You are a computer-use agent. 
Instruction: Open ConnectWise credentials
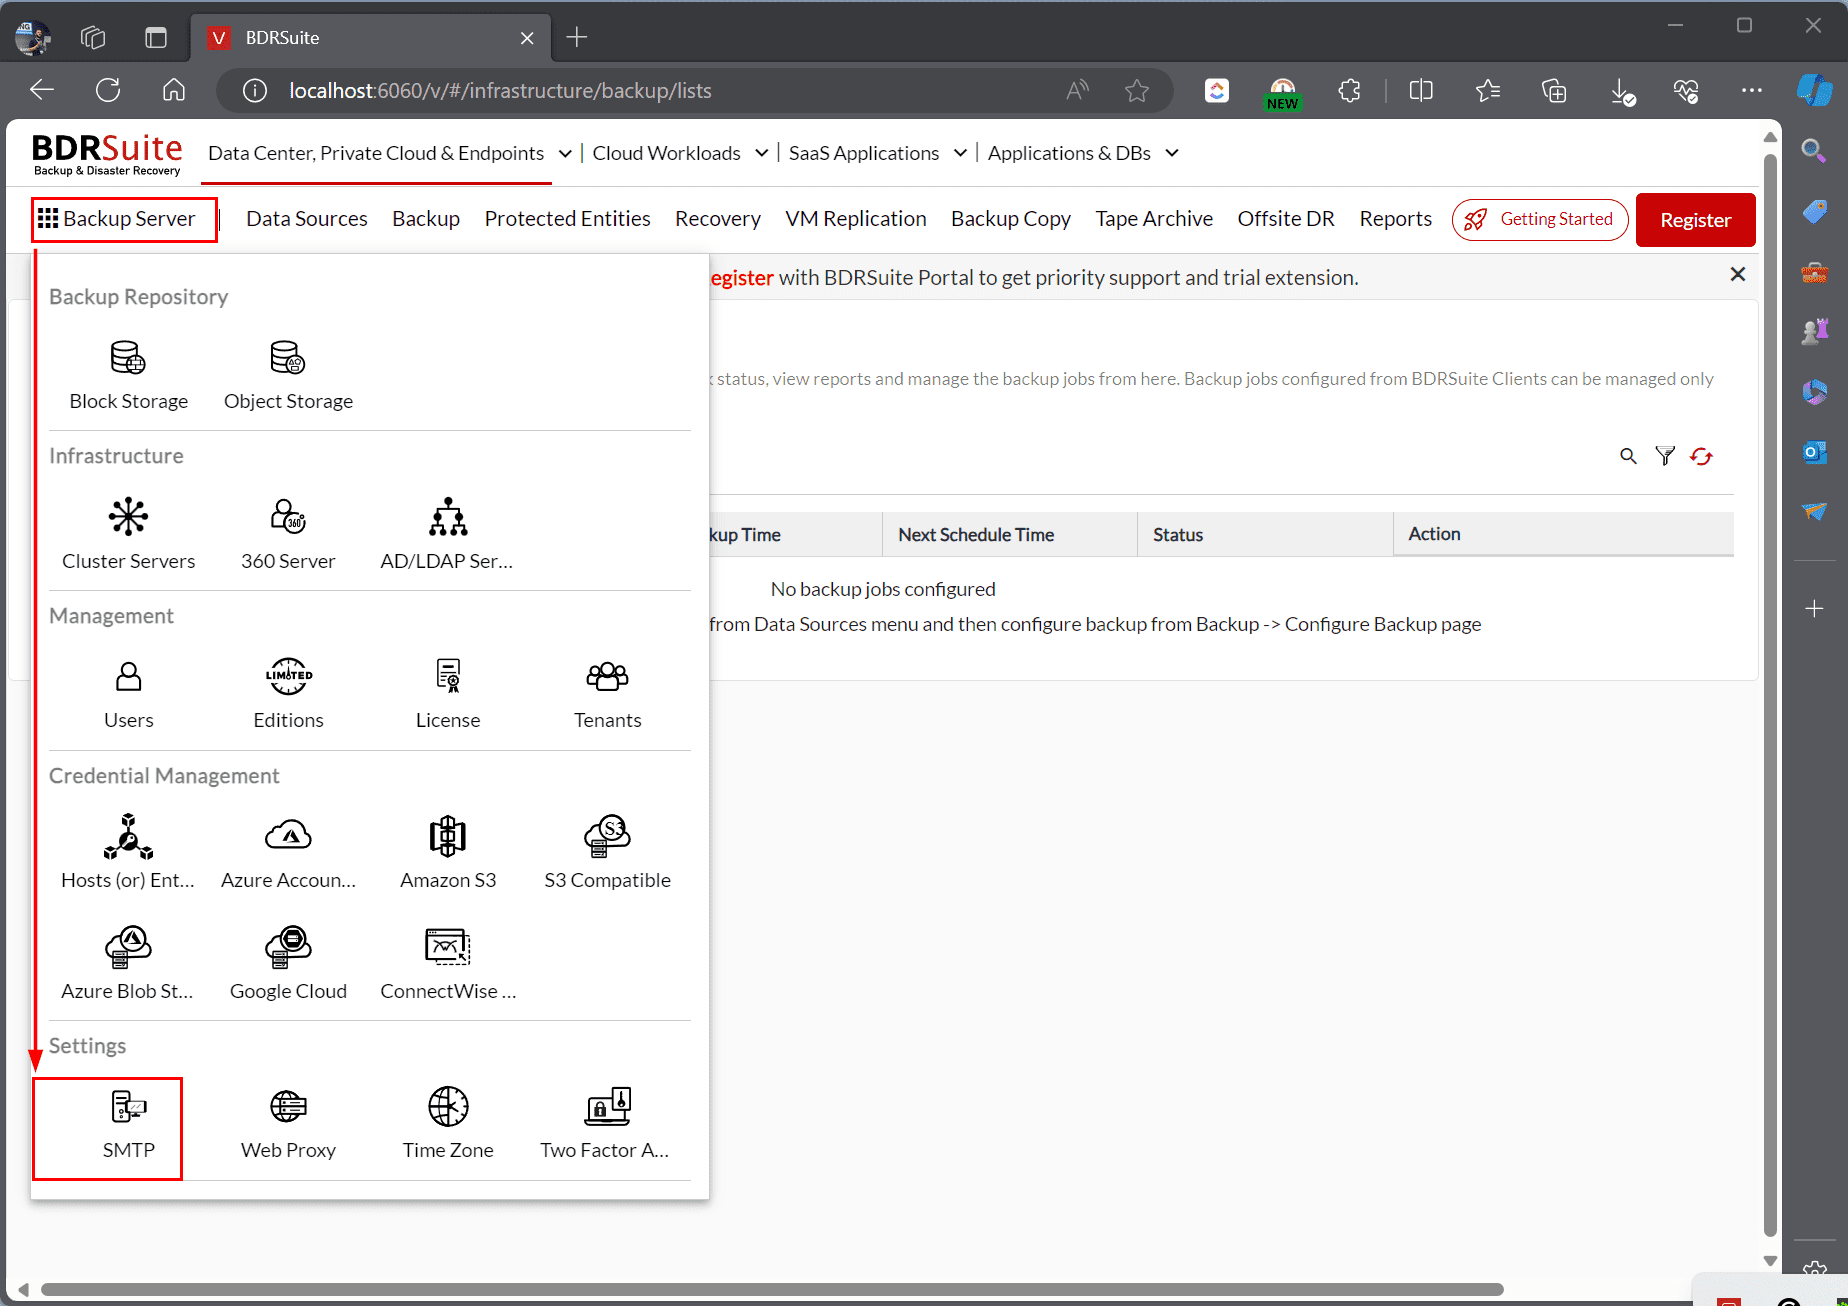(x=448, y=964)
